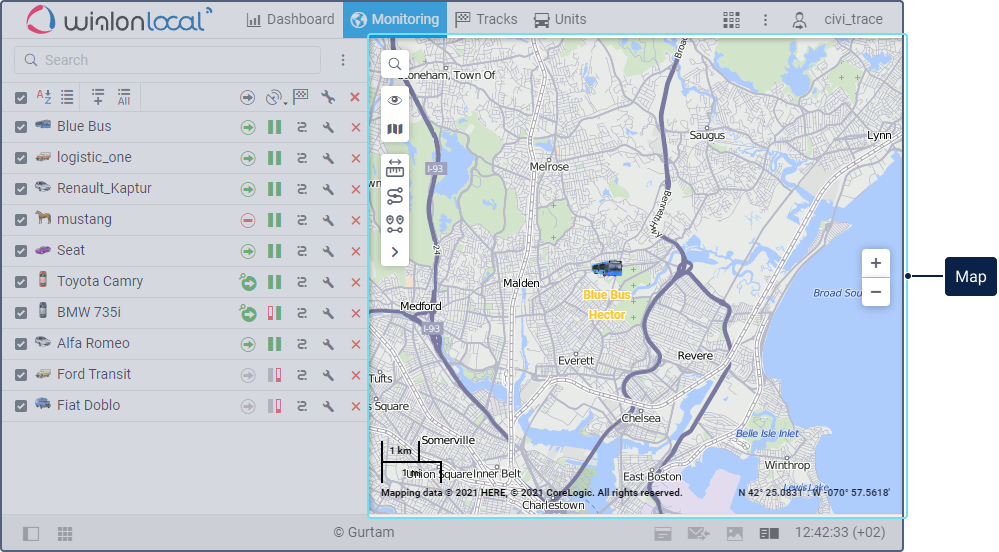Click the 12:42:33 (+02) clock
The height and width of the screenshot is (552, 999).
point(840,532)
